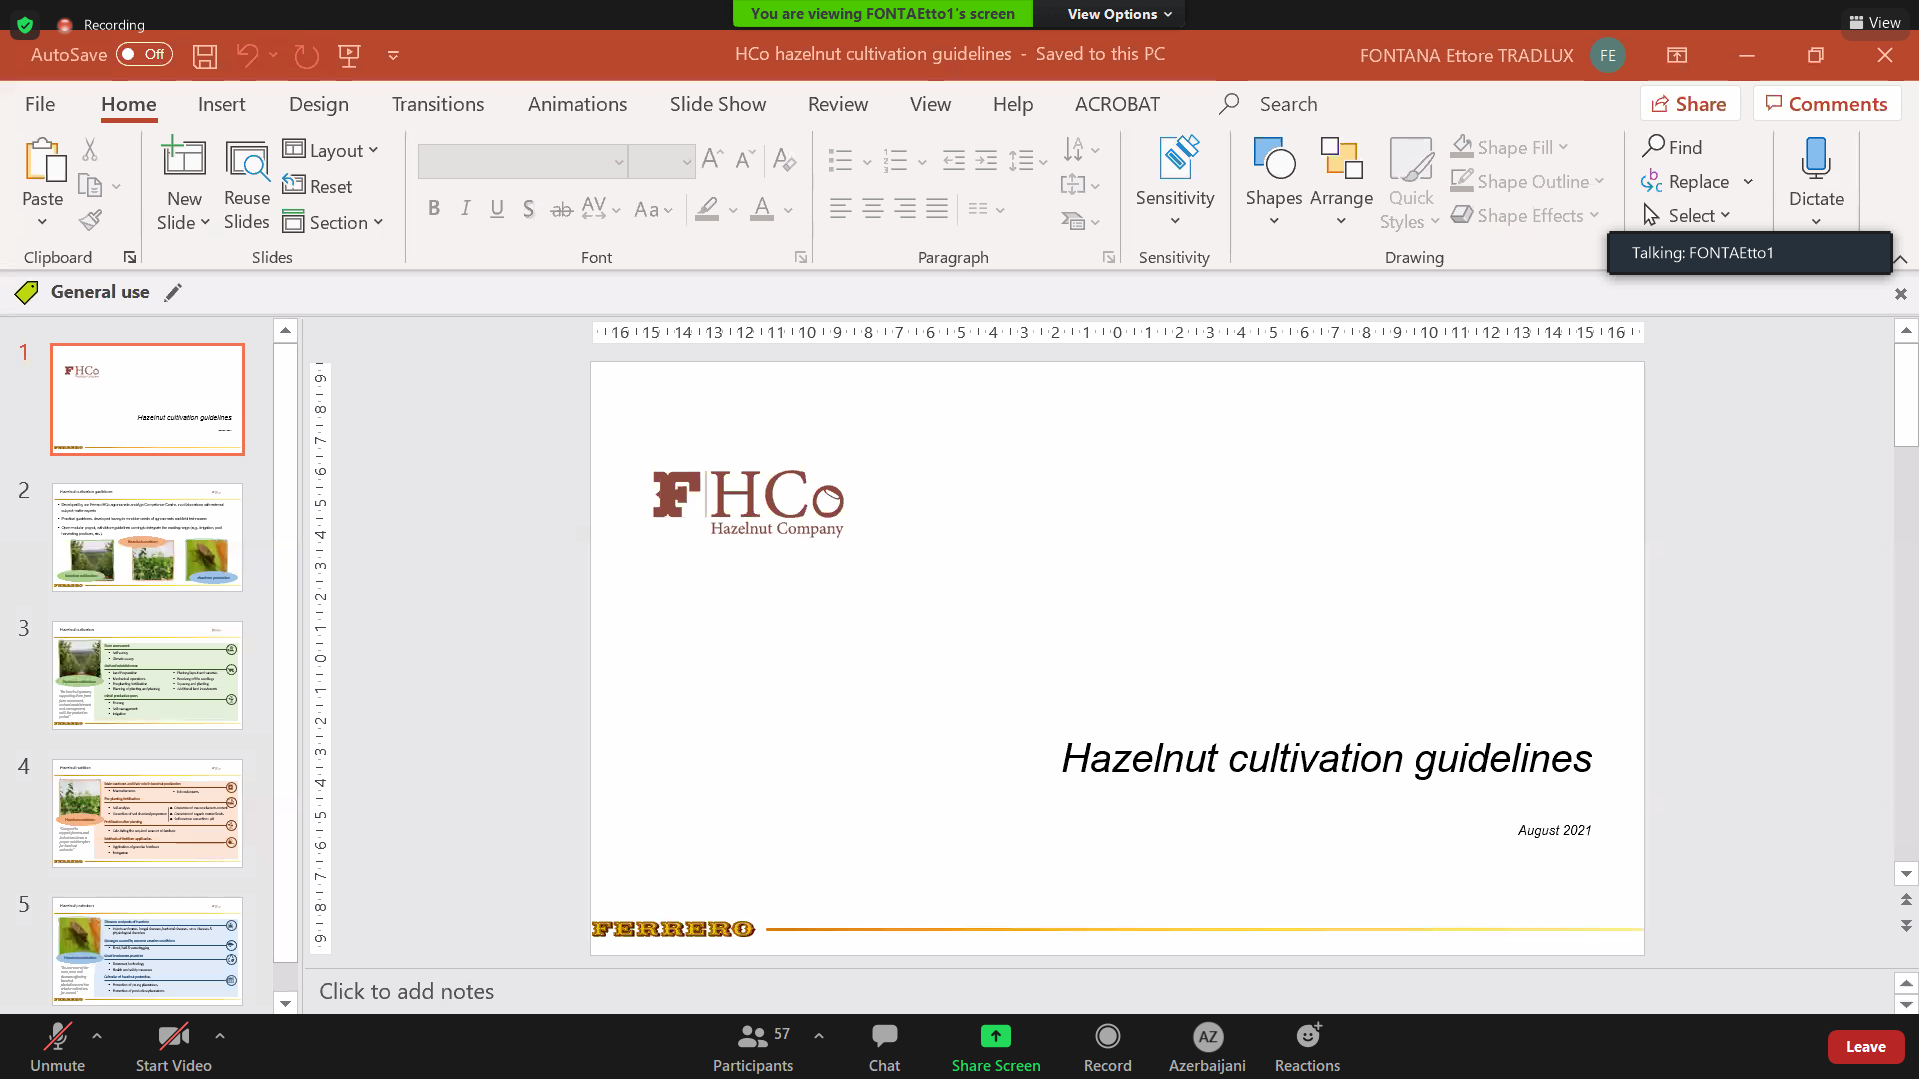Open the Participants list
1919x1079 pixels.
click(x=753, y=1047)
